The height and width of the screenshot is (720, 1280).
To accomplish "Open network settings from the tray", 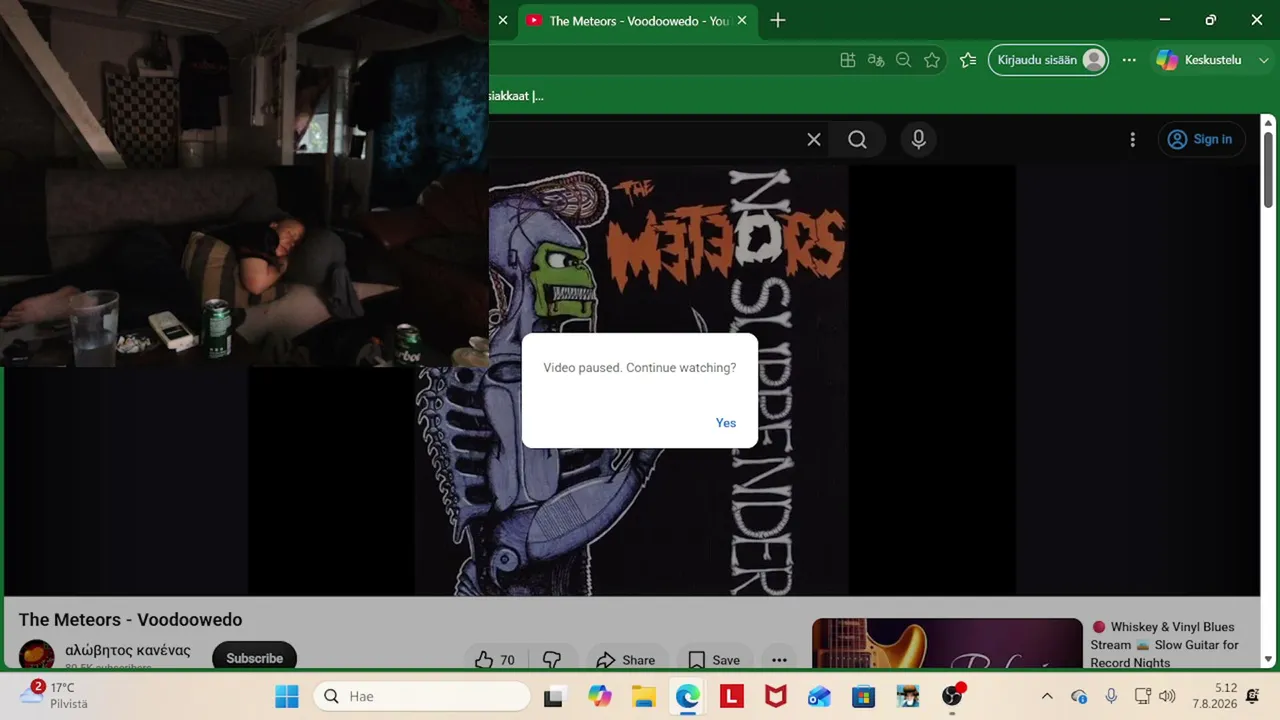I will pos(1143,696).
